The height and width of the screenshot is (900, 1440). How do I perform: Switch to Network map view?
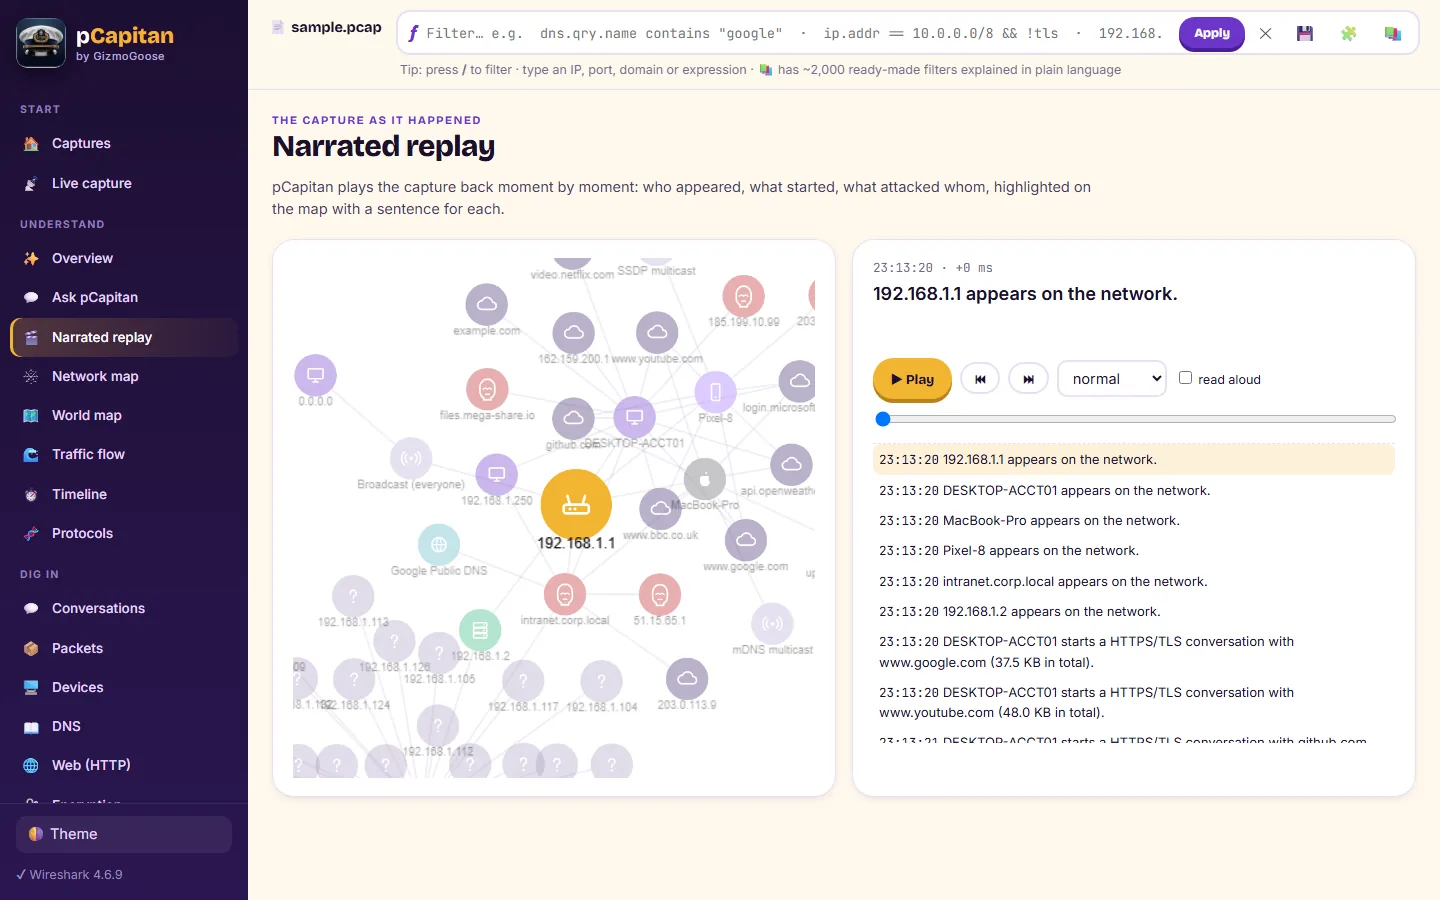tap(124, 377)
